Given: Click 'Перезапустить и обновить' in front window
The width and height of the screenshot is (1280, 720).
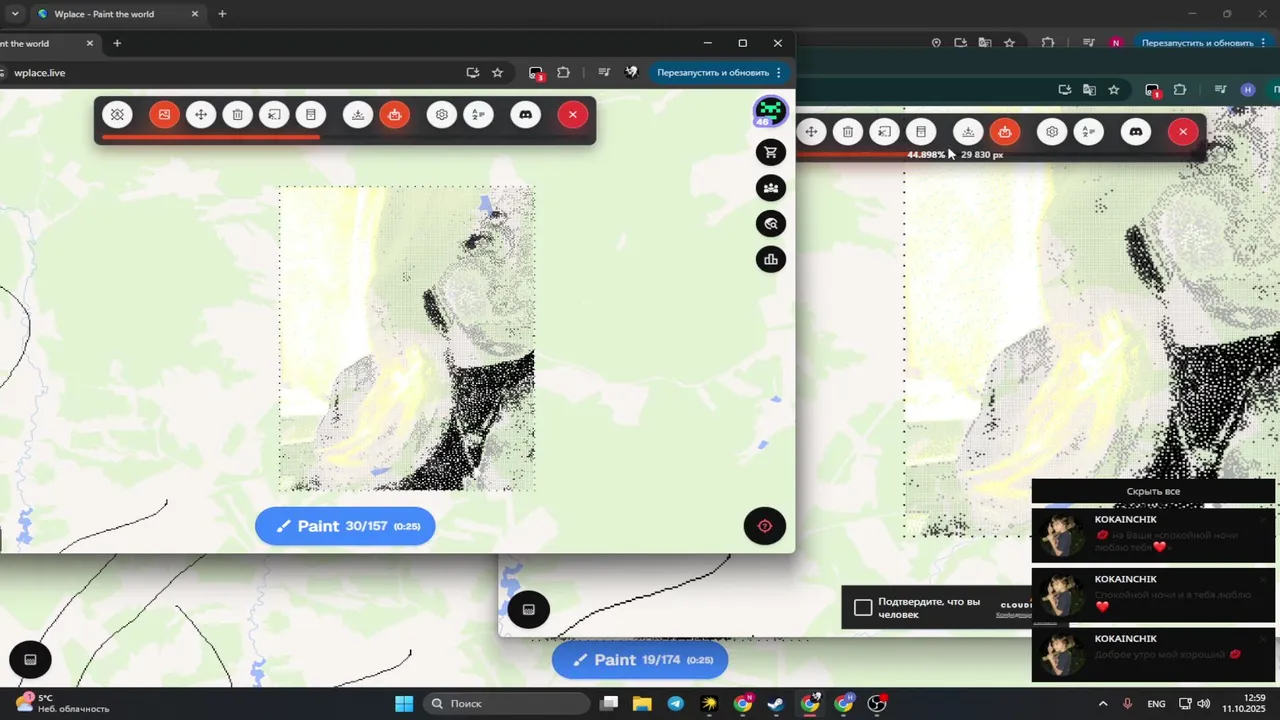Looking at the screenshot, I should (713, 73).
